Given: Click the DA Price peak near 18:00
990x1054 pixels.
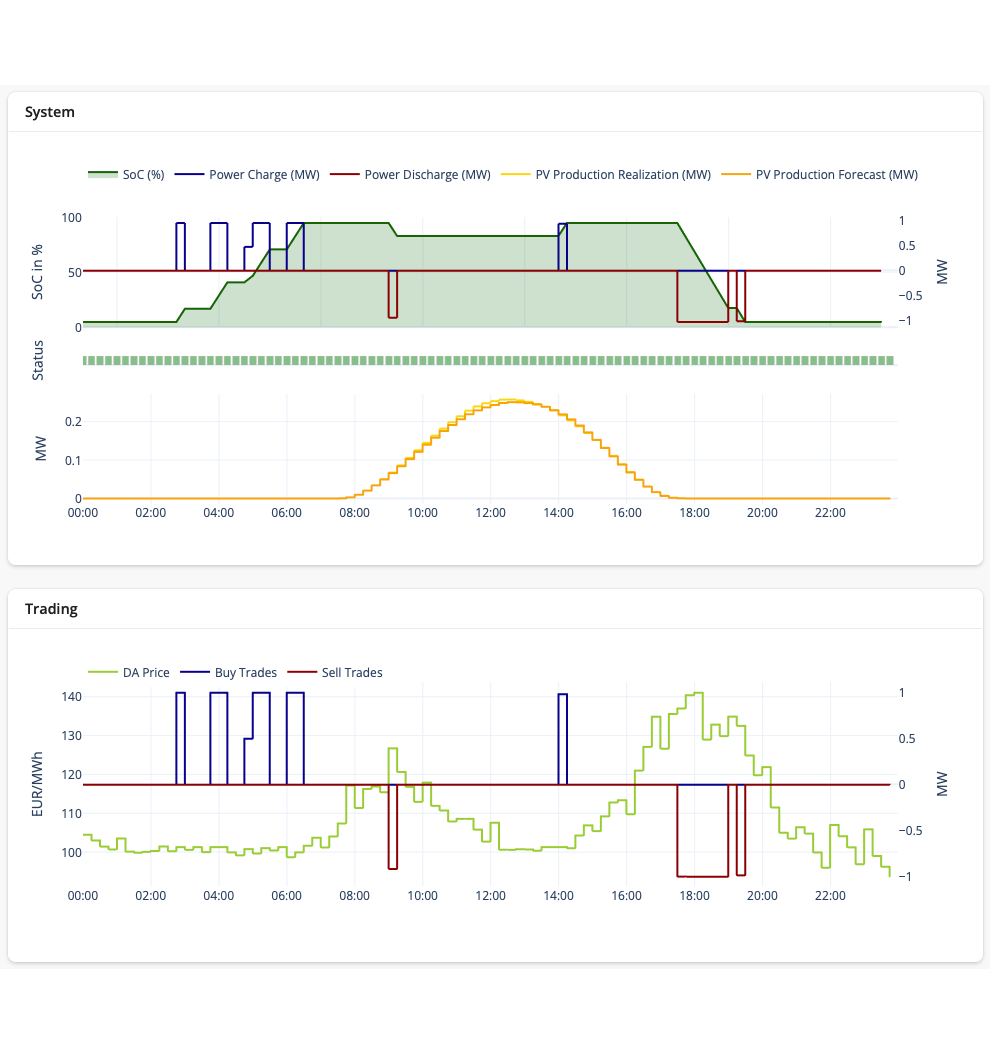Looking at the screenshot, I should coord(698,693).
